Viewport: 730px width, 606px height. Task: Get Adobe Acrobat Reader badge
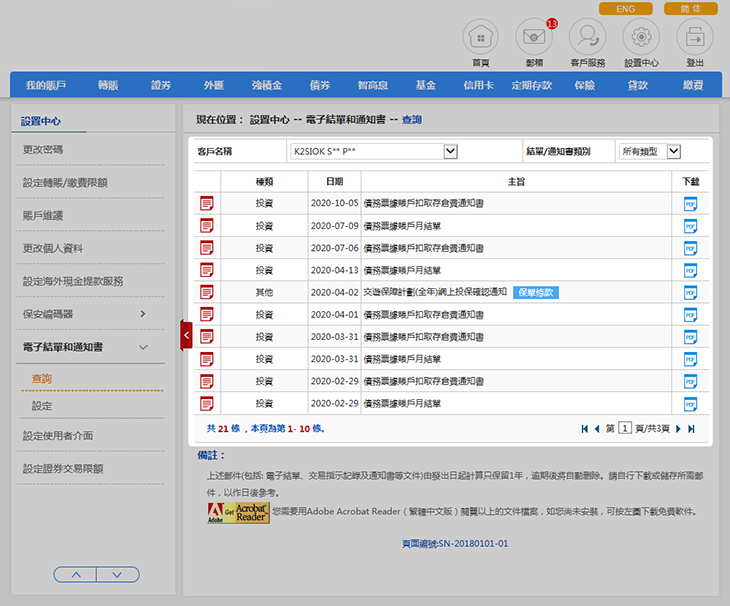238,513
